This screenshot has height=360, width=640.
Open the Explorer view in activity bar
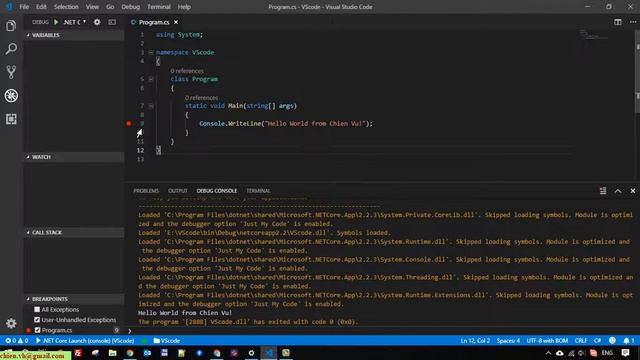point(11,26)
